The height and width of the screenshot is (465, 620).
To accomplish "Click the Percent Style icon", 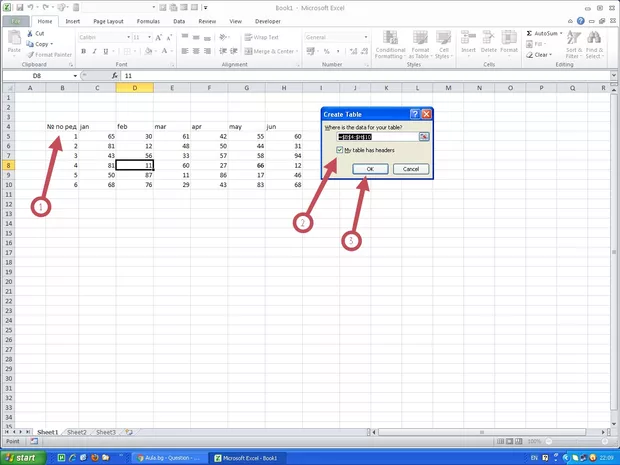I will coord(327,51).
